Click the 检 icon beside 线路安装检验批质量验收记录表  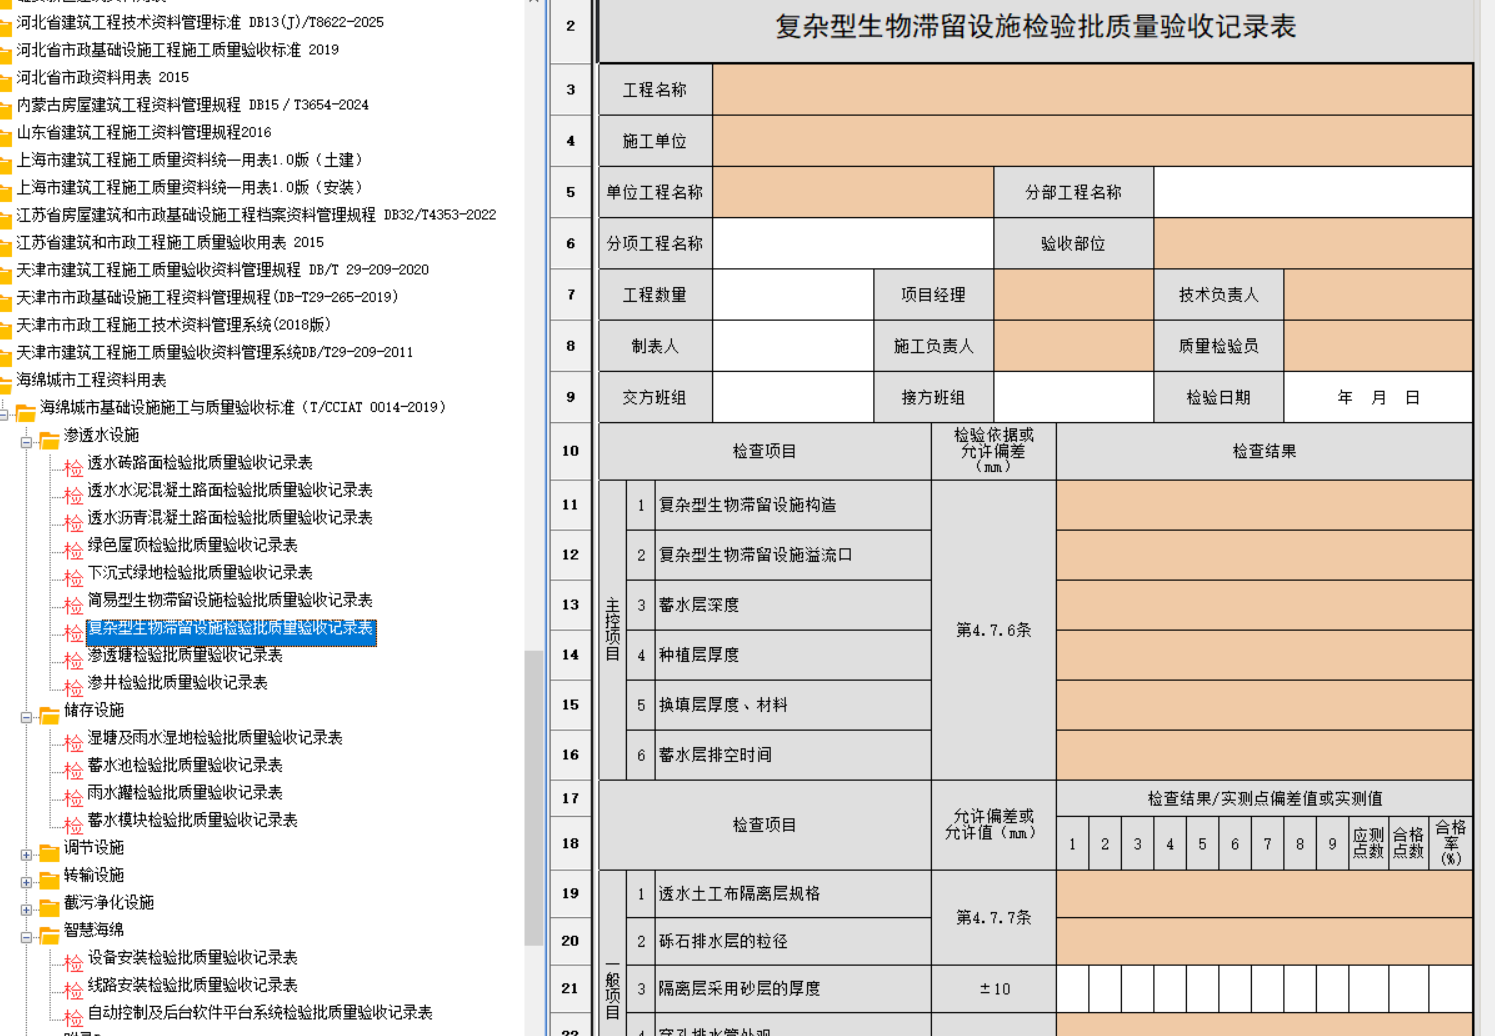click(73, 989)
